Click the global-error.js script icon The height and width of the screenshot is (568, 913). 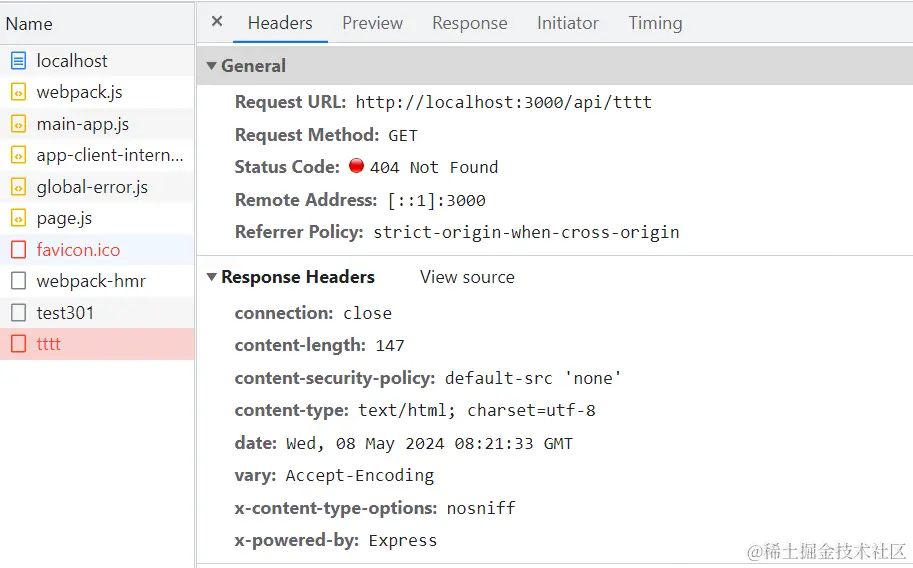[18, 187]
